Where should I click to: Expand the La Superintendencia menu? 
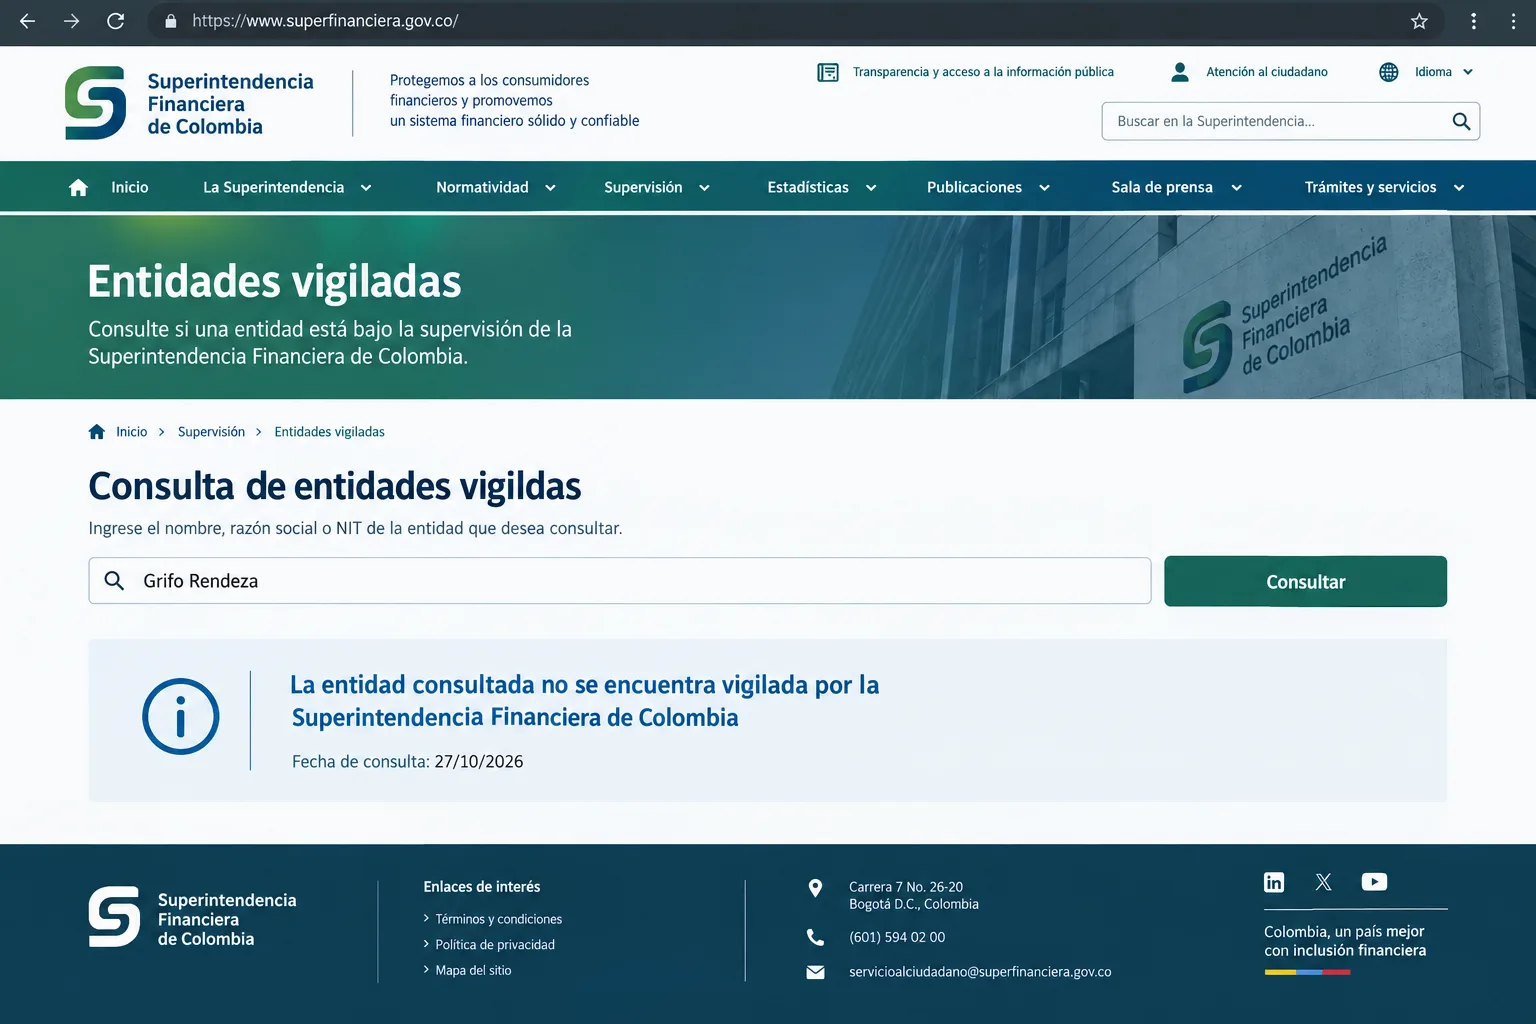click(x=287, y=187)
